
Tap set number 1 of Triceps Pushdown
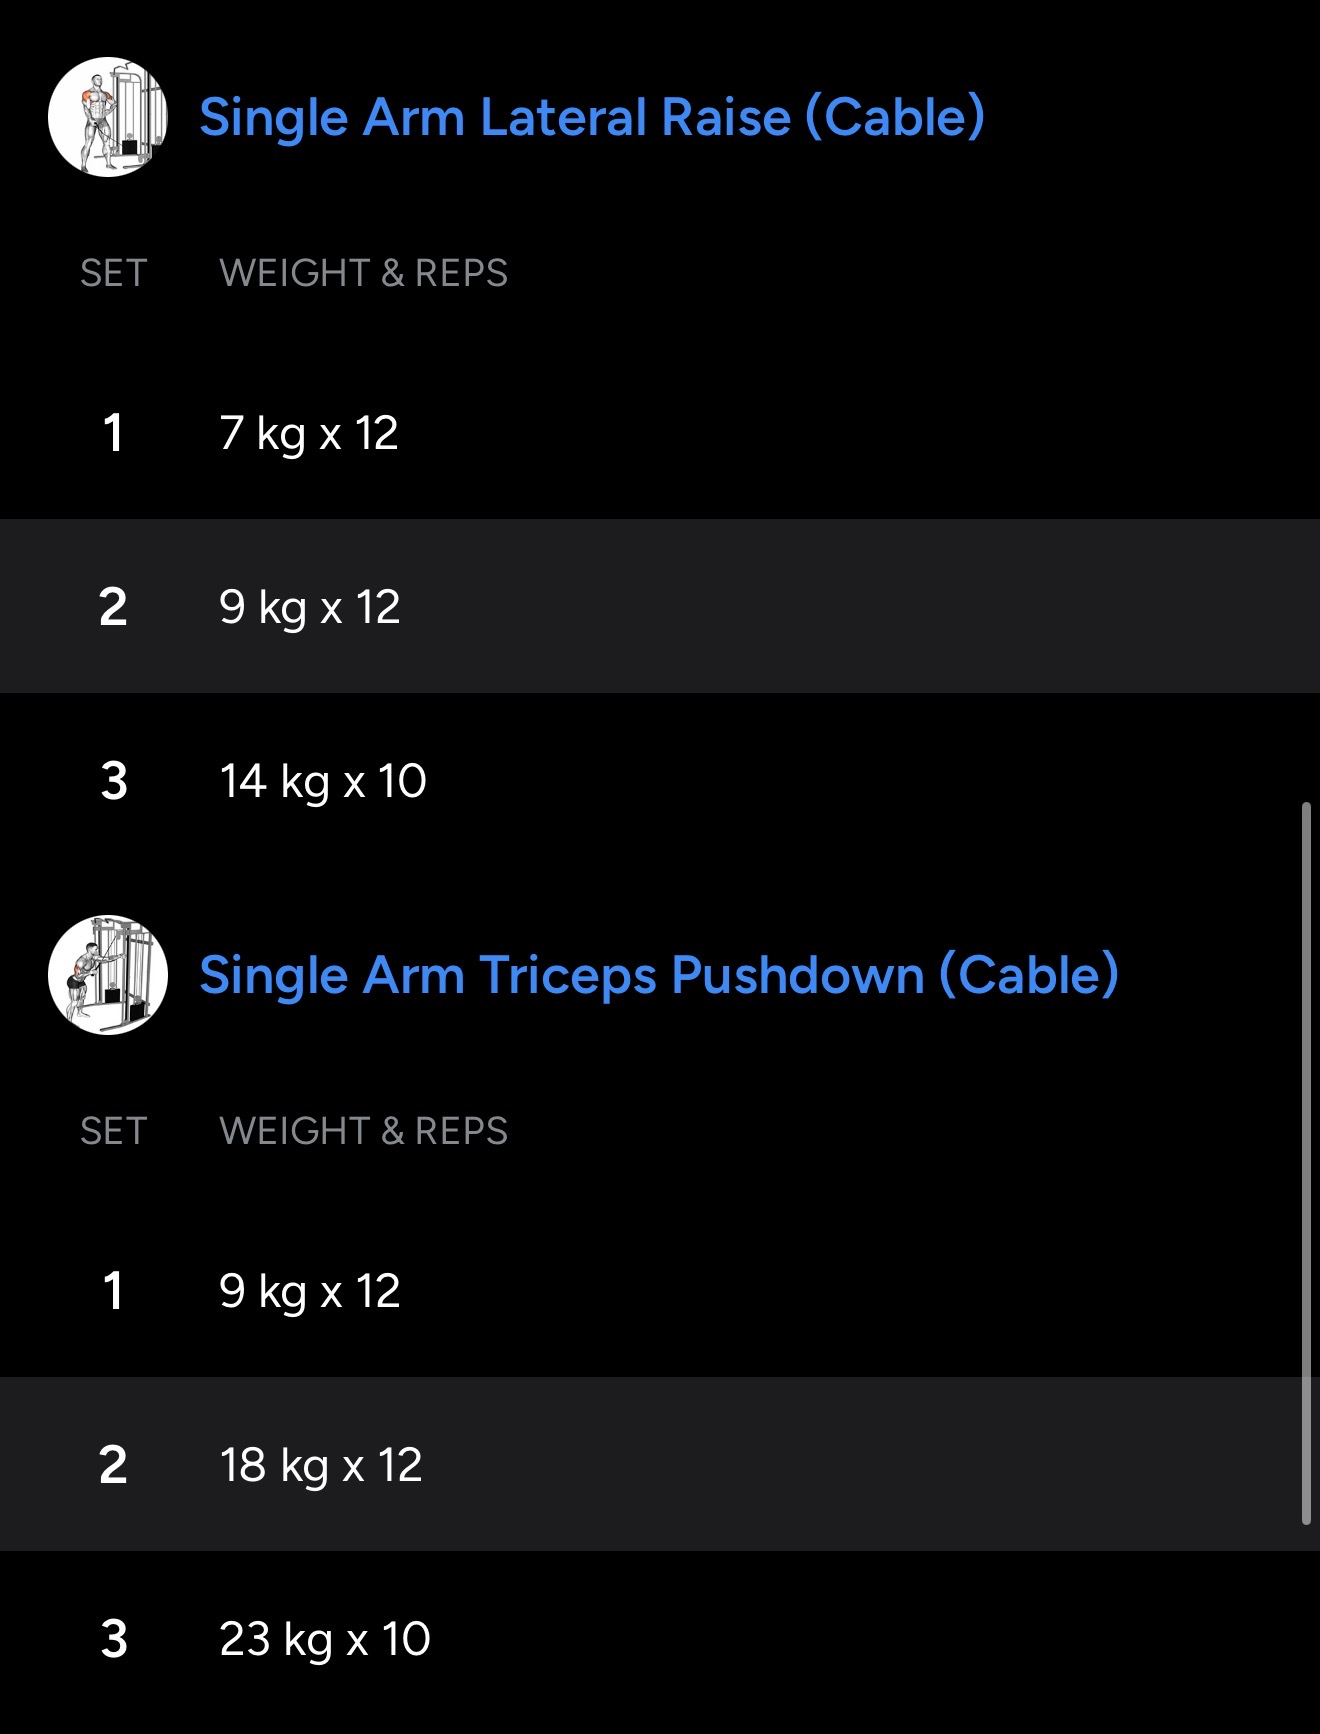click(x=113, y=1291)
